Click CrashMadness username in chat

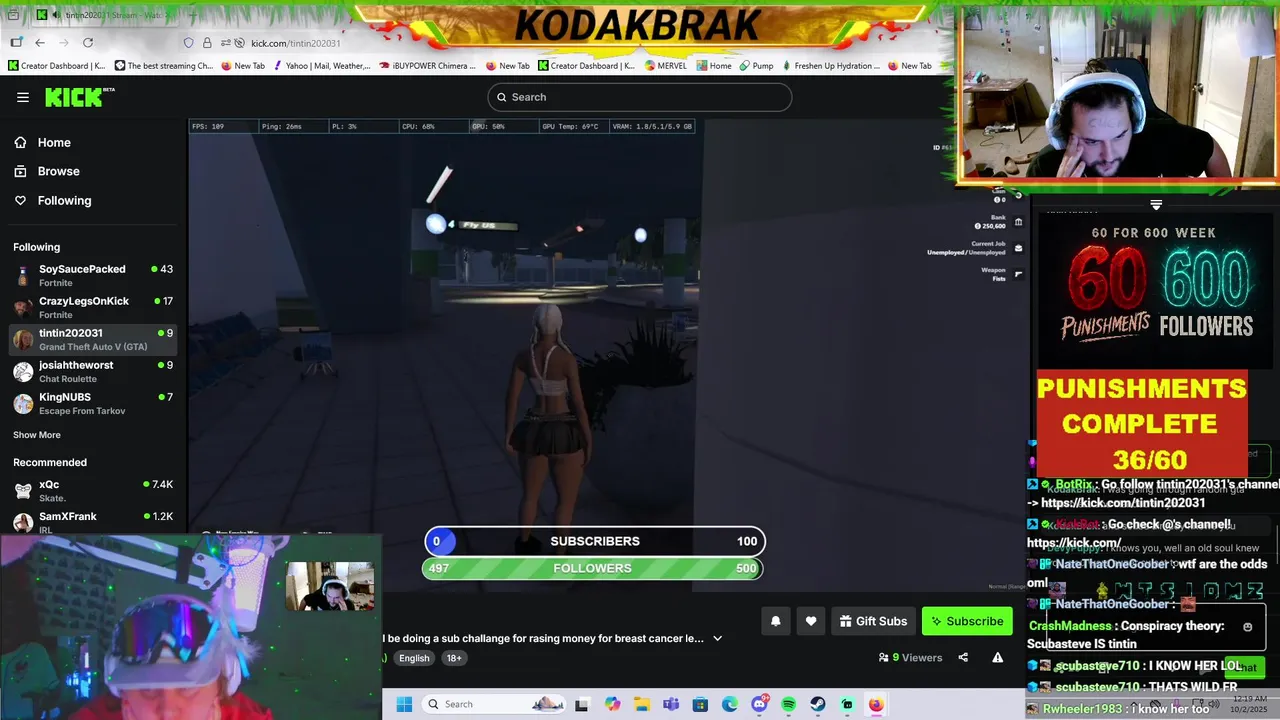pyautogui.click(x=1070, y=626)
